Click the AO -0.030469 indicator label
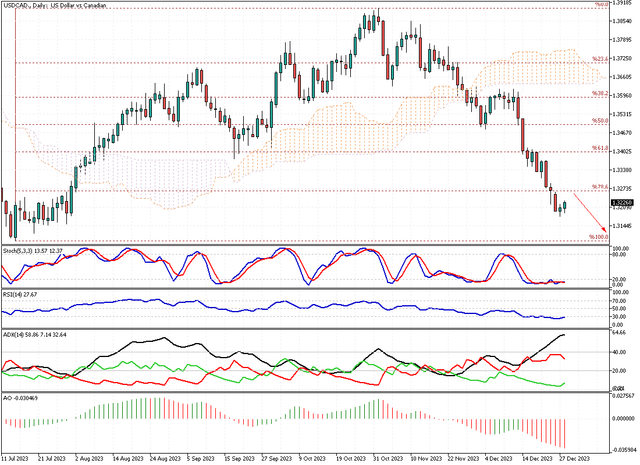The width and height of the screenshot is (640, 465). pos(20,397)
